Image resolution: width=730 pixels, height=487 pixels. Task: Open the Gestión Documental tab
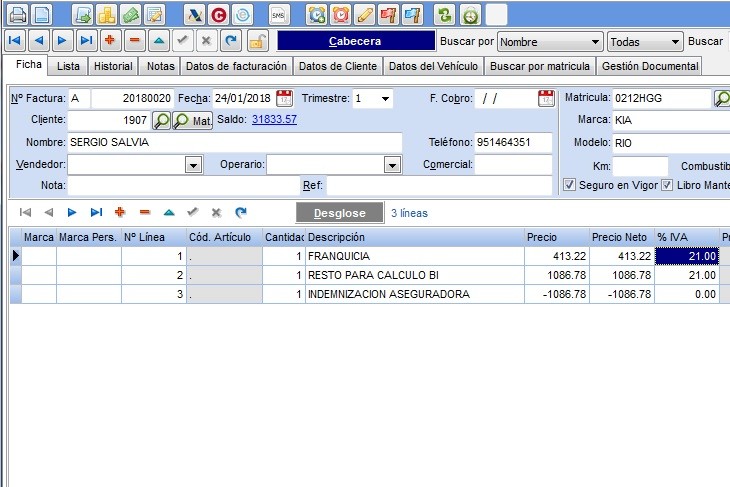(x=650, y=66)
